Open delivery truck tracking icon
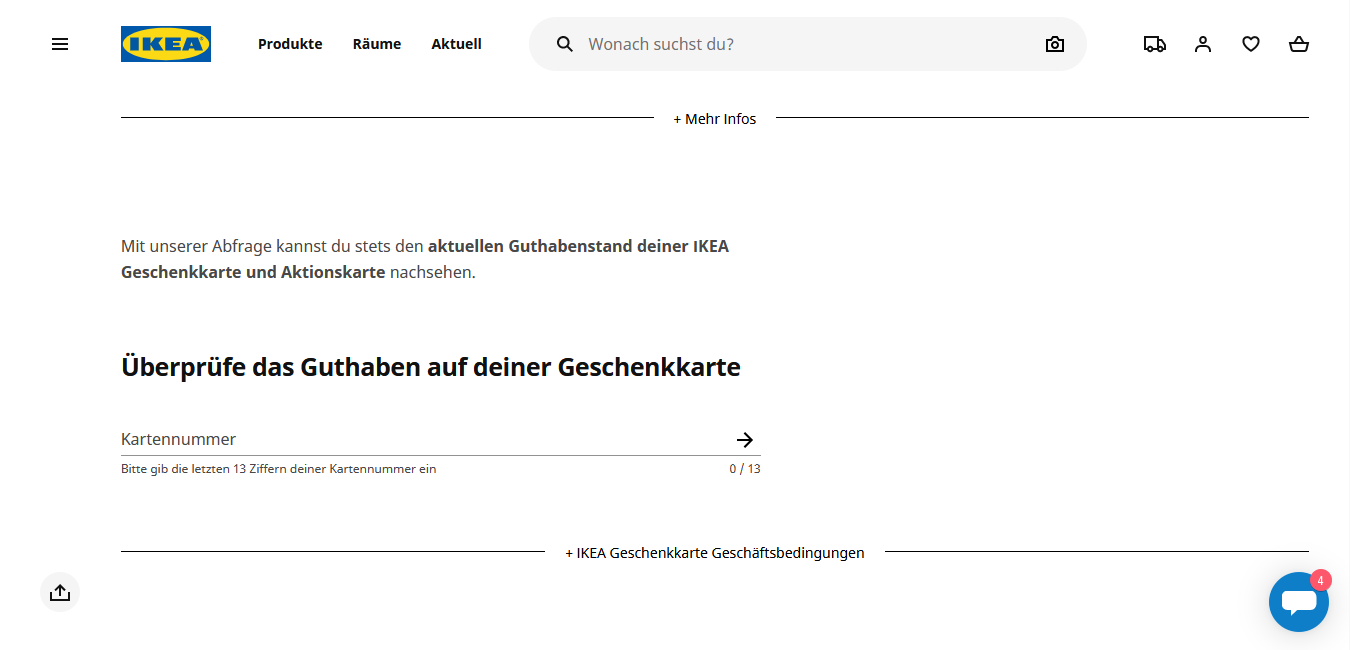Screen dimensions: 1350x650 point(1155,44)
